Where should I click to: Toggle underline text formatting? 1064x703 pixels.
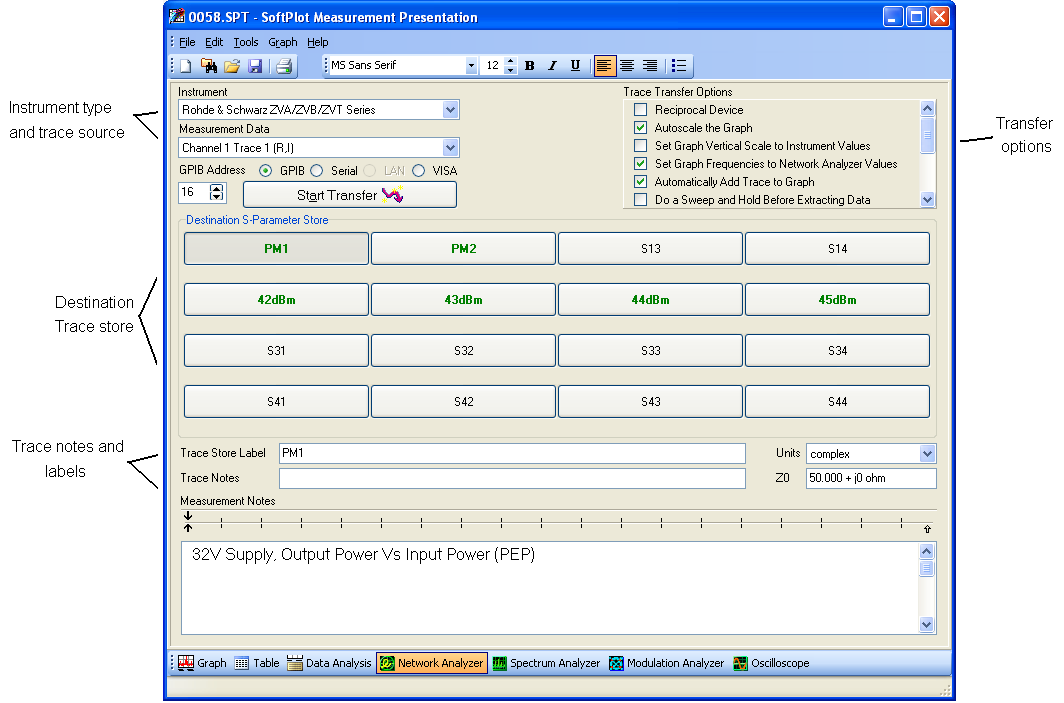575,66
